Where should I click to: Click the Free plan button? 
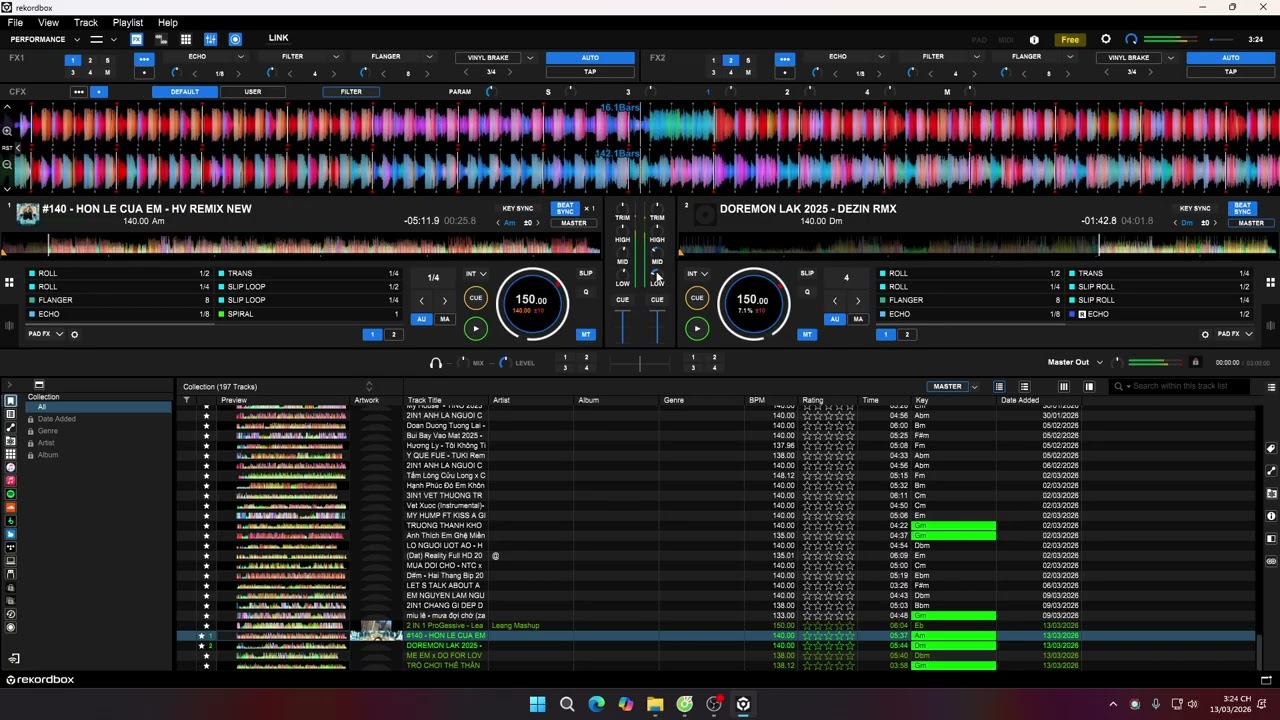coord(1070,40)
